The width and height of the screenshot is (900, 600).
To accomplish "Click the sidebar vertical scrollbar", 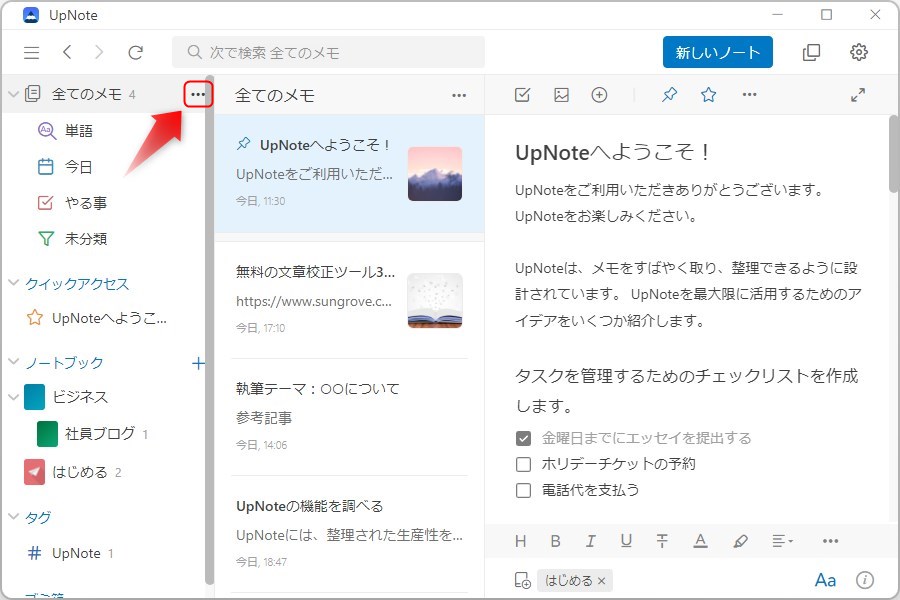I will point(210,329).
